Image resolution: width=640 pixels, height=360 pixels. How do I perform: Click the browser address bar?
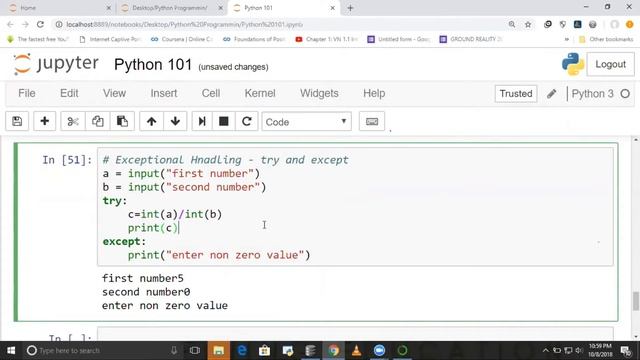pyautogui.click(x=282, y=24)
